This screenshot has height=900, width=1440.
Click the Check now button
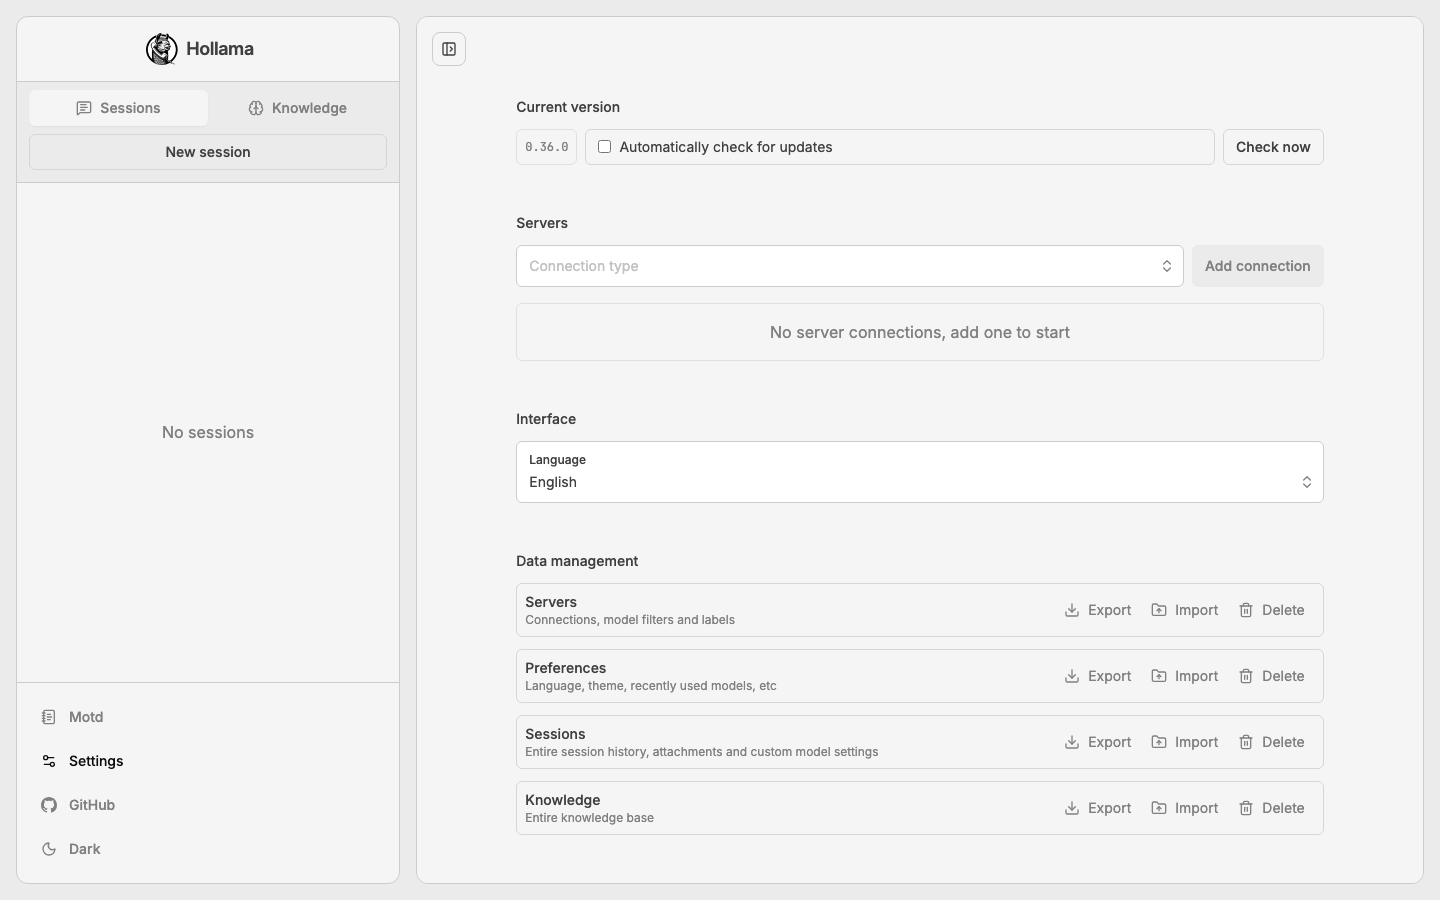[x=1273, y=147]
